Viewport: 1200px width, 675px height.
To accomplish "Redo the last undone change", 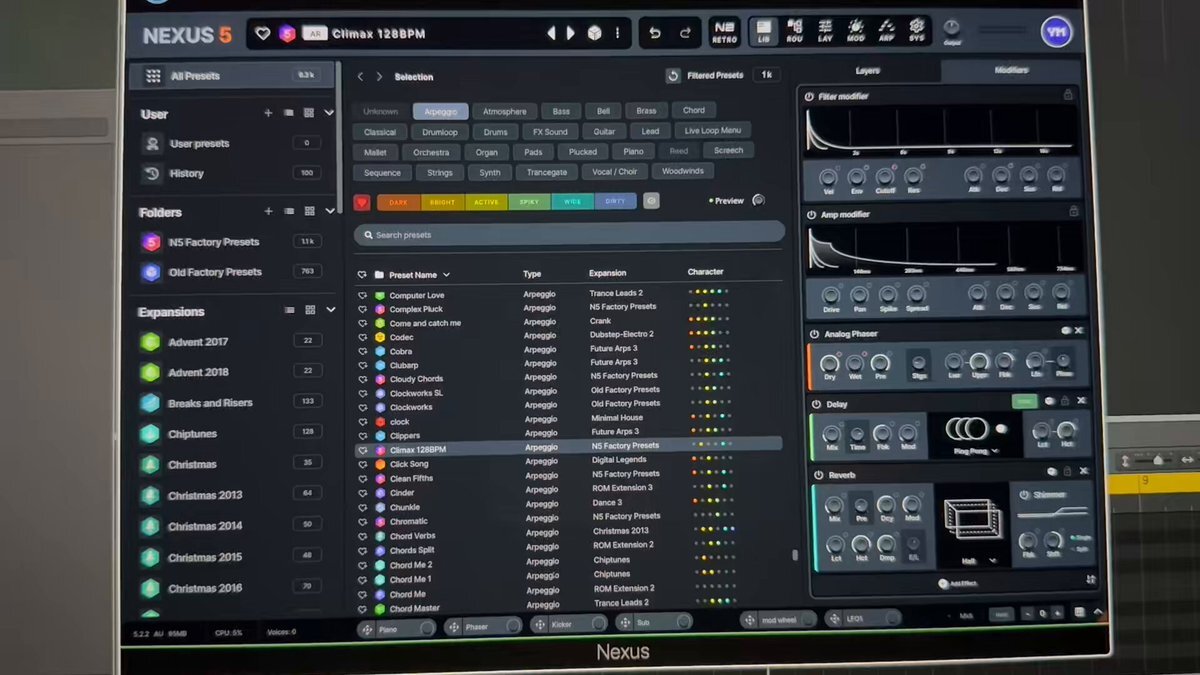I will (x=685, y=33).
